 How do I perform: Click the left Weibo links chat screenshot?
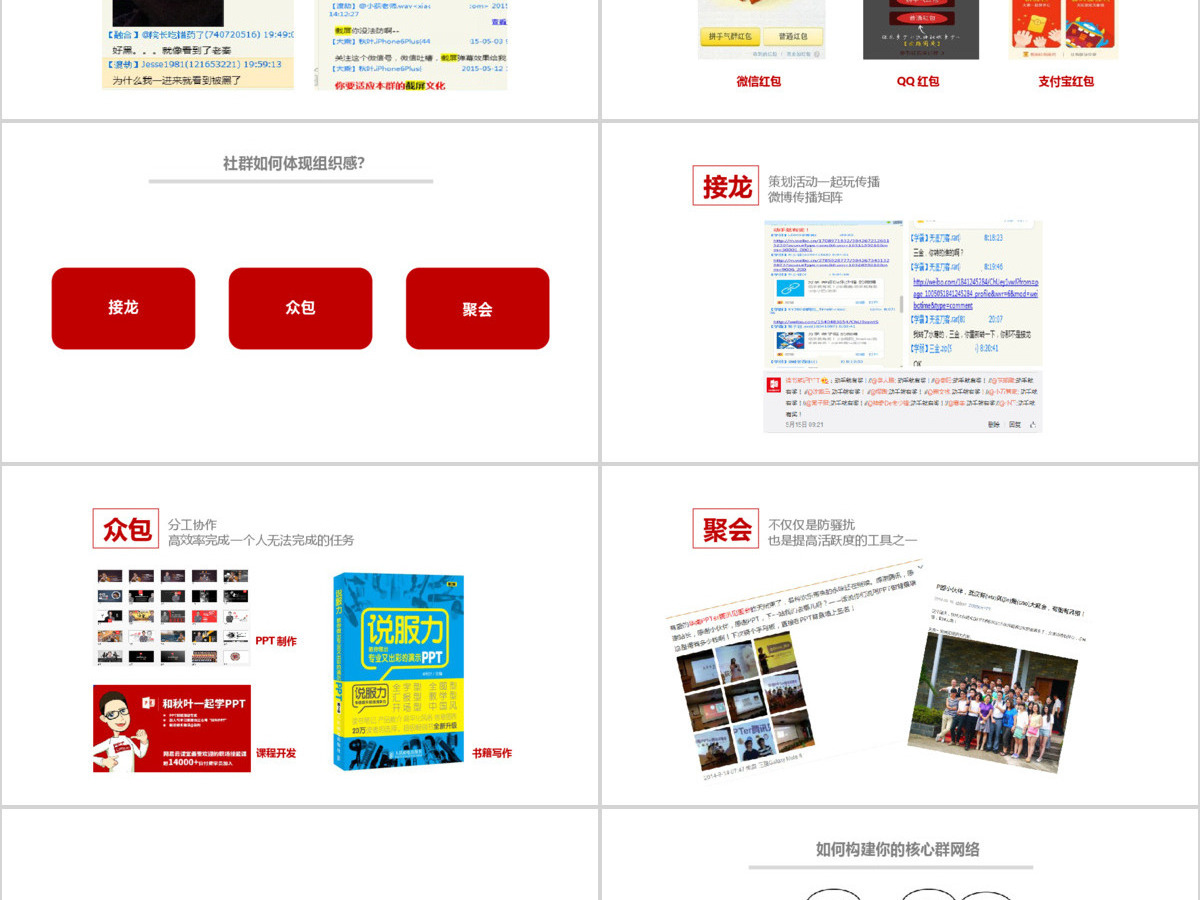click(x=835, y=294)
